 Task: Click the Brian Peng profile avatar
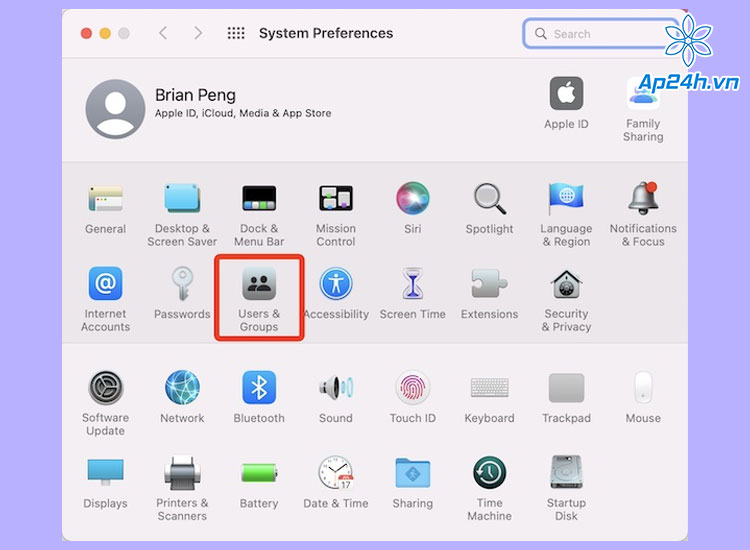point(115,109)
